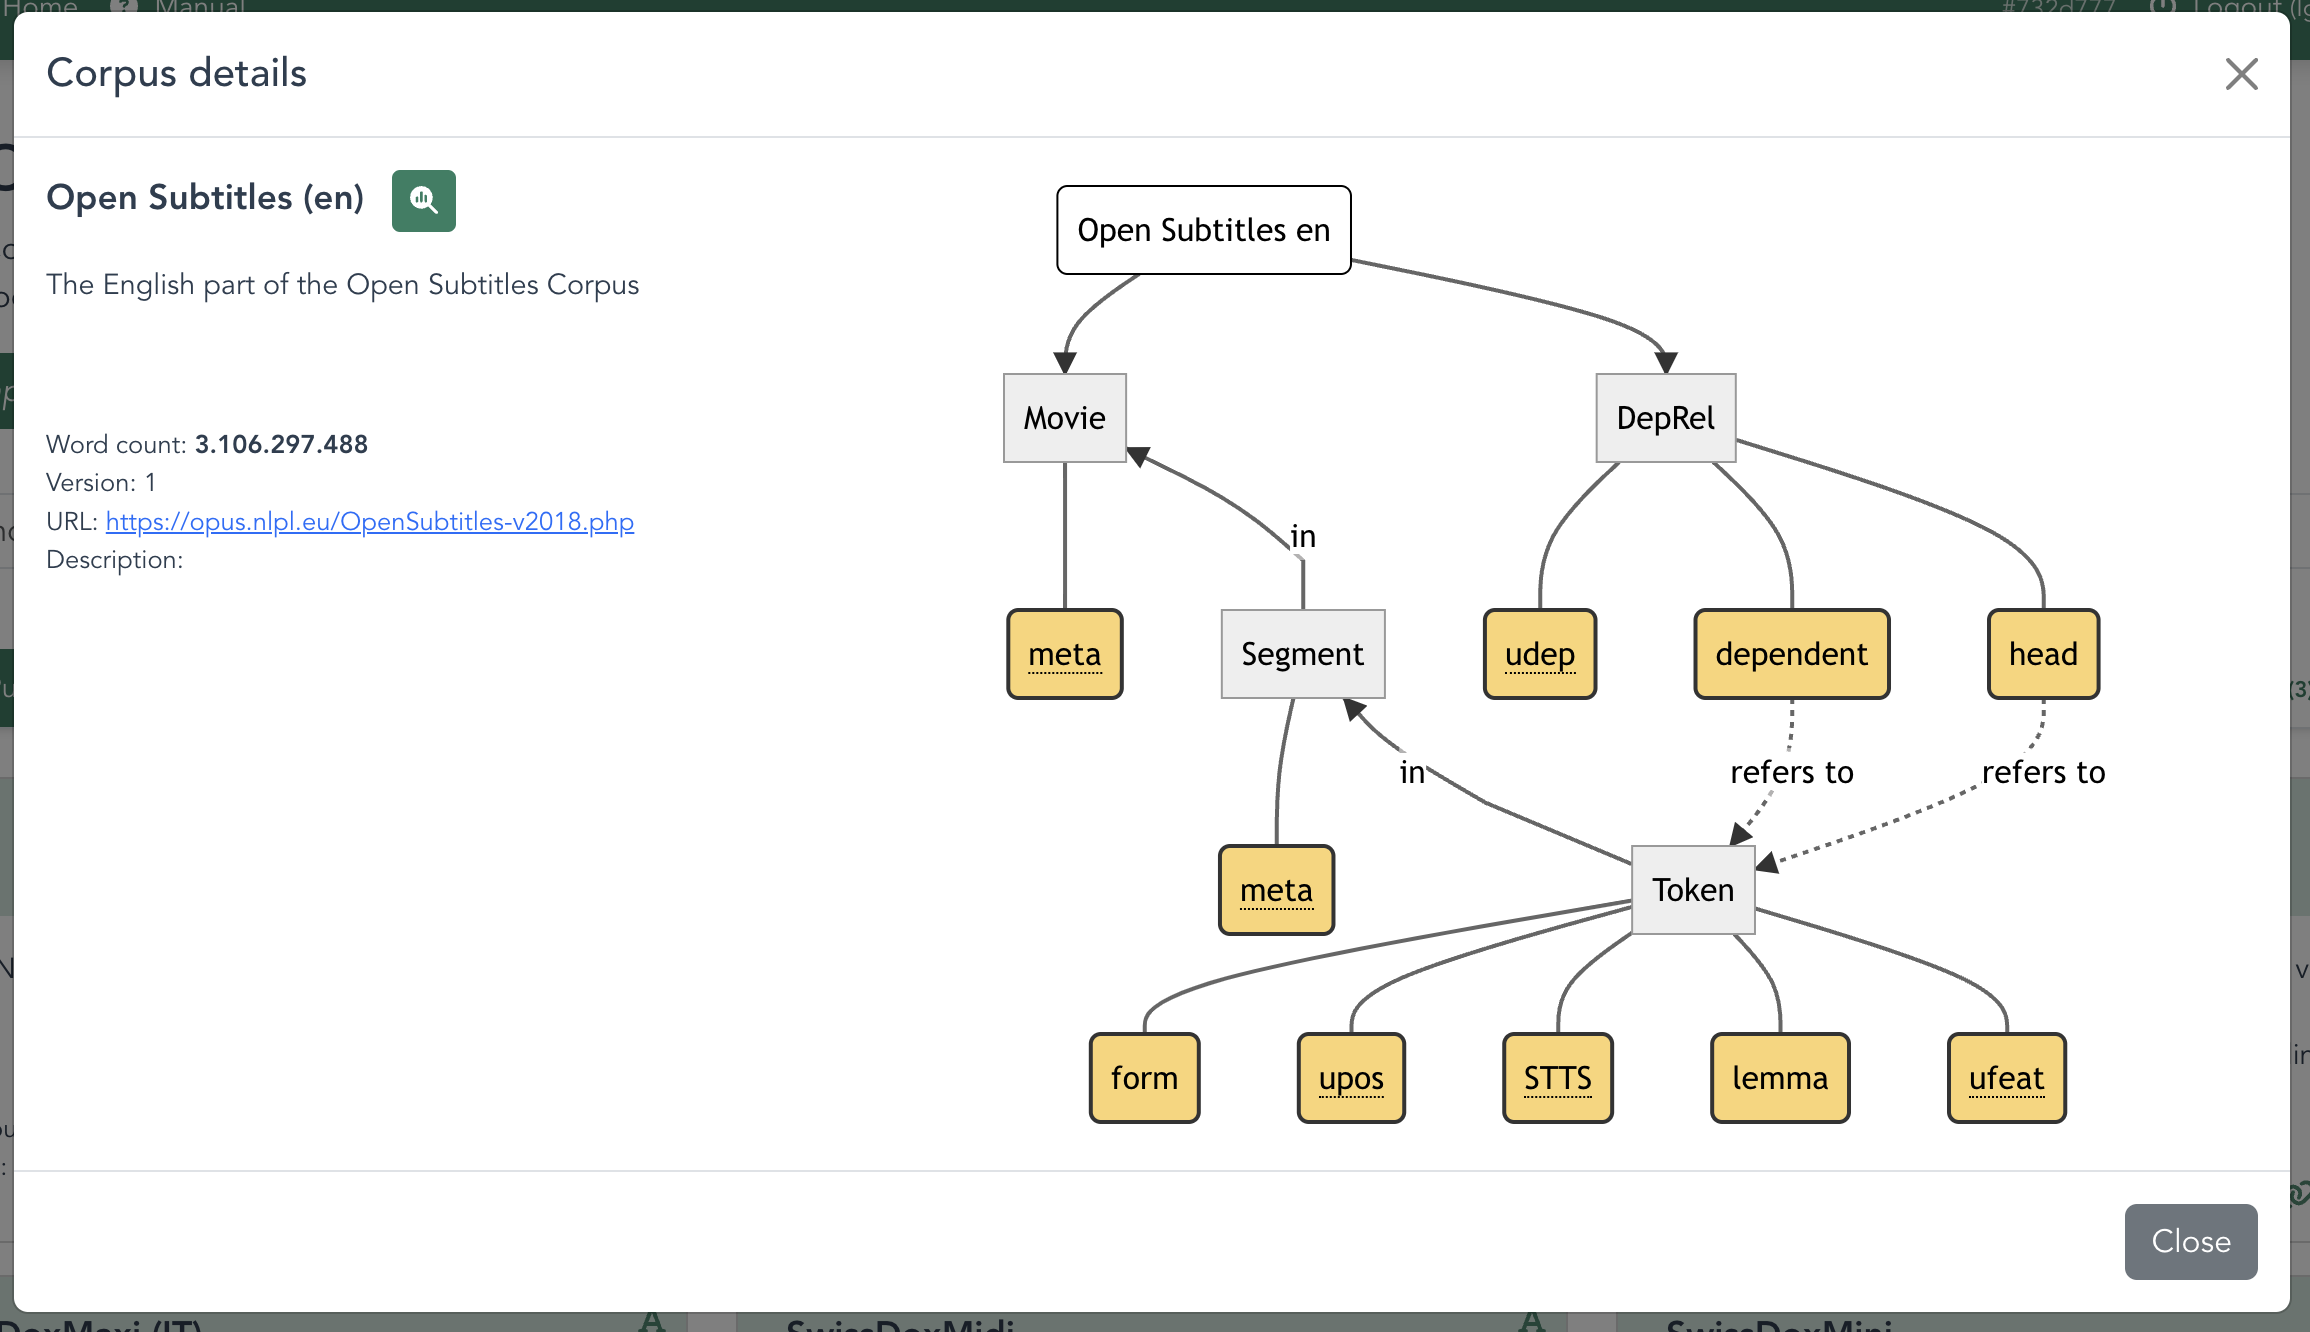2310x1332 pixels.
Task: Click the STTS attribute box
Action: point(1557,1078)
